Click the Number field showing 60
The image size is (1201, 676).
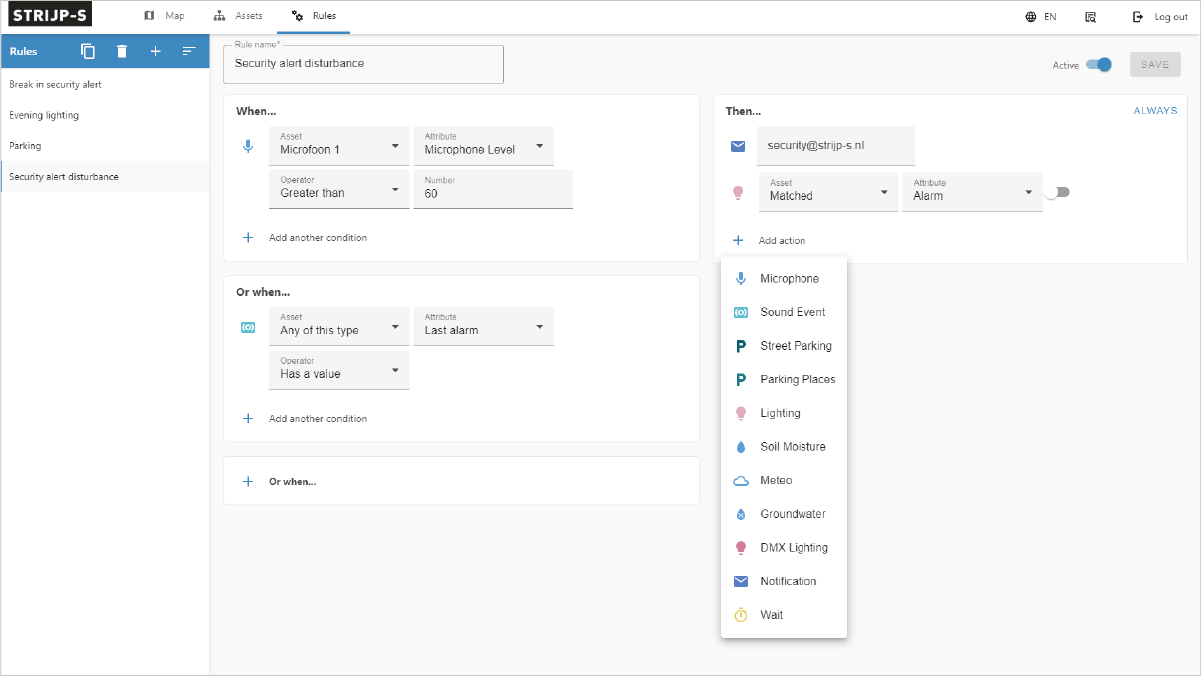point(493,189)
